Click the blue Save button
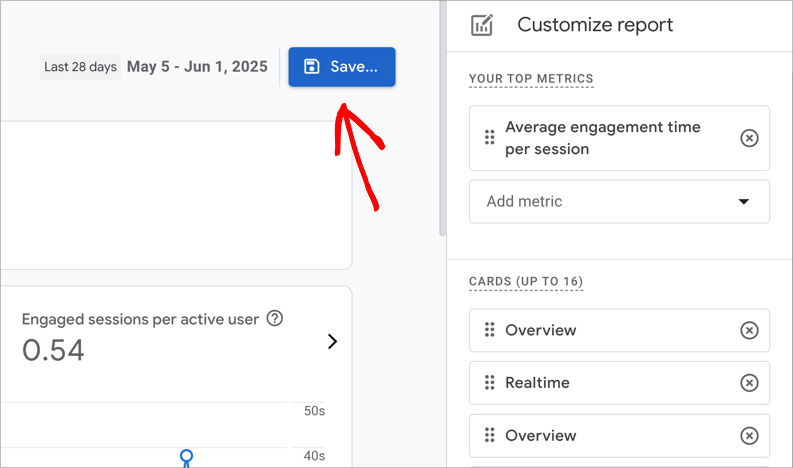The width and height of the screenshot is (793, 468). pyautogui.click(x=342, y=67)
